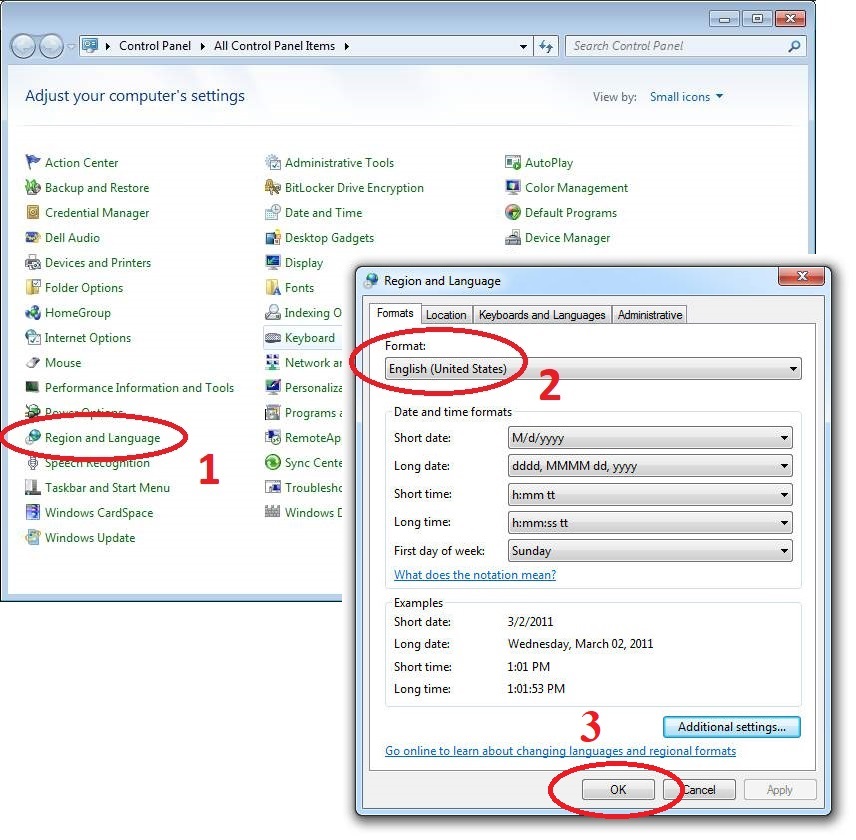The width and height of the screenshot is (856, 840).
Task: Open Performance Information and Tools icon
Action: [x=33, y=388]
